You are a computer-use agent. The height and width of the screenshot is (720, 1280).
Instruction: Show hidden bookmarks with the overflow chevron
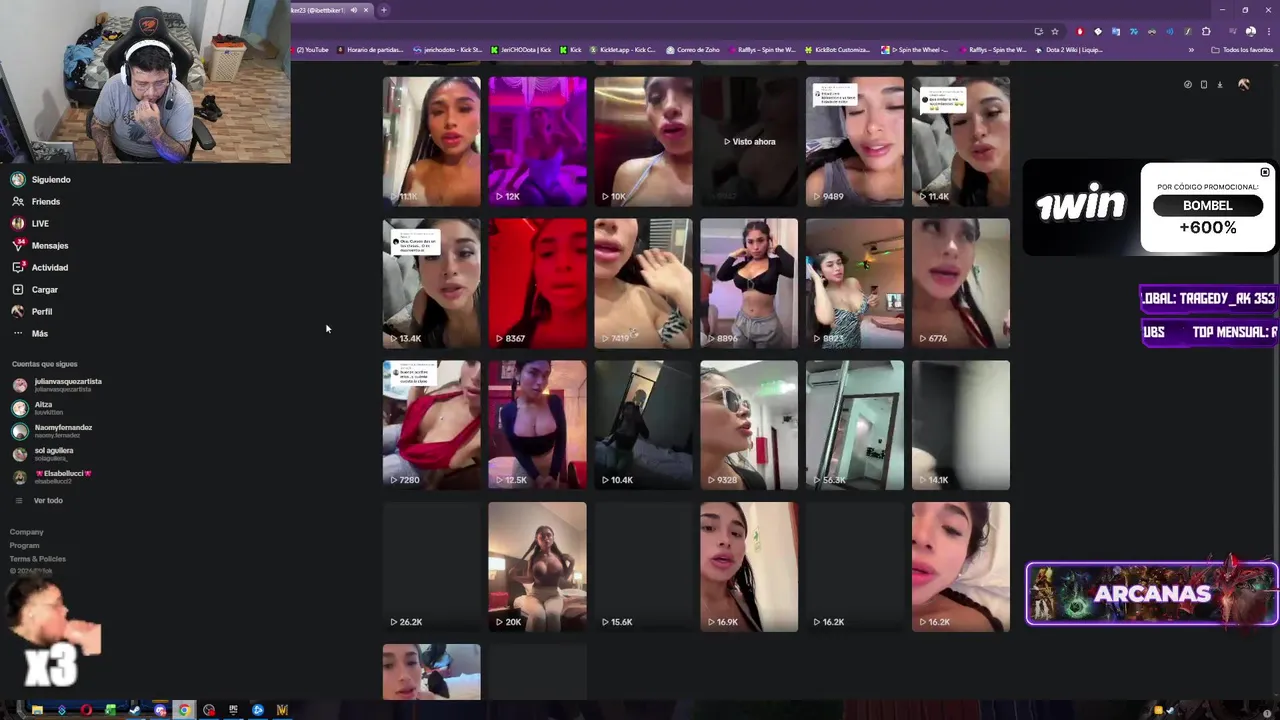[x=1191, y=50]
